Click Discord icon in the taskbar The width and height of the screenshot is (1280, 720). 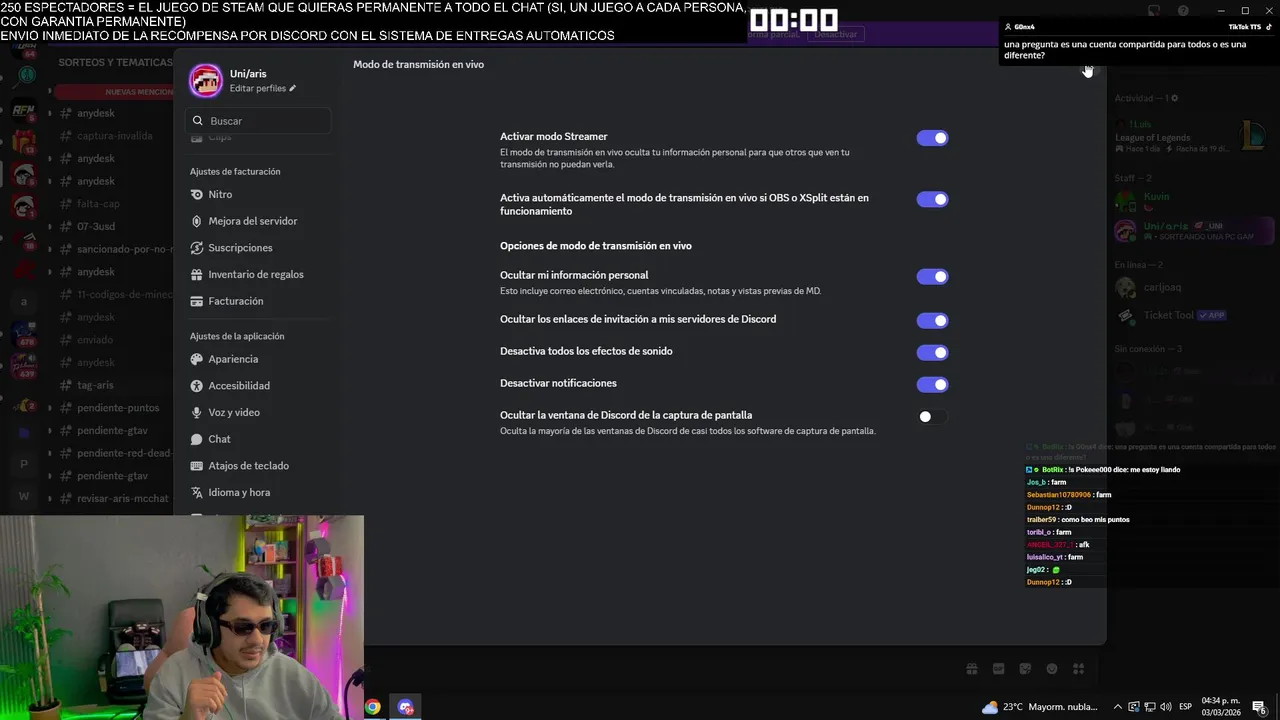point(405,707)
